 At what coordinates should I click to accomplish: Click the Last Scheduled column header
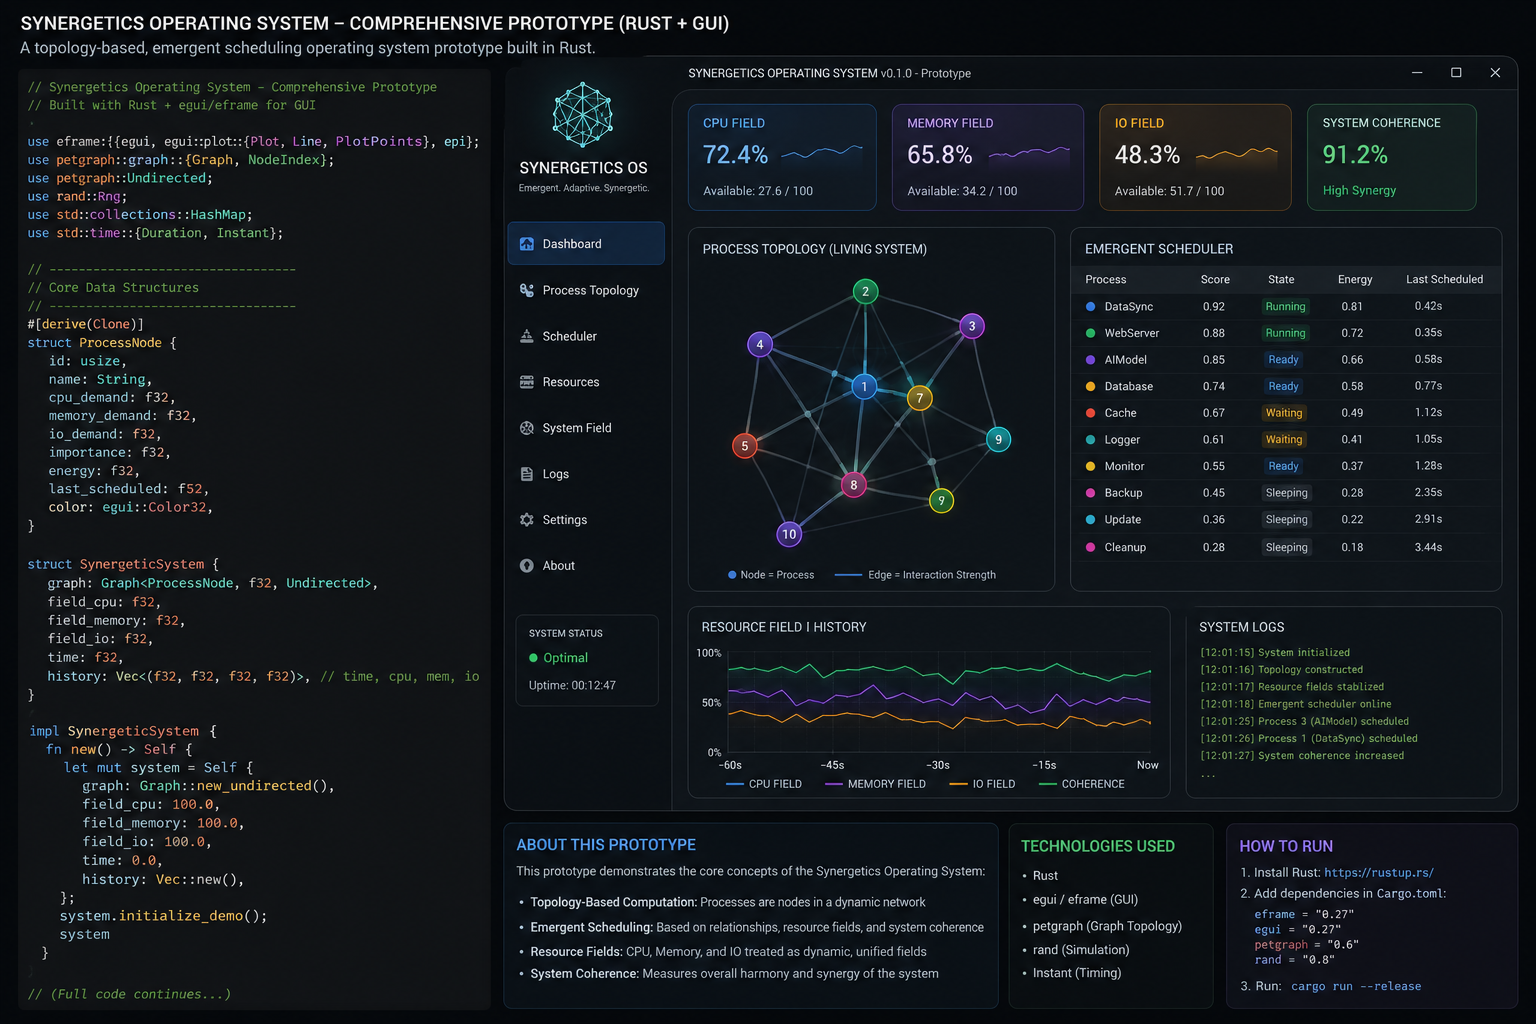pyautogui.click(x=1444, y=280)
